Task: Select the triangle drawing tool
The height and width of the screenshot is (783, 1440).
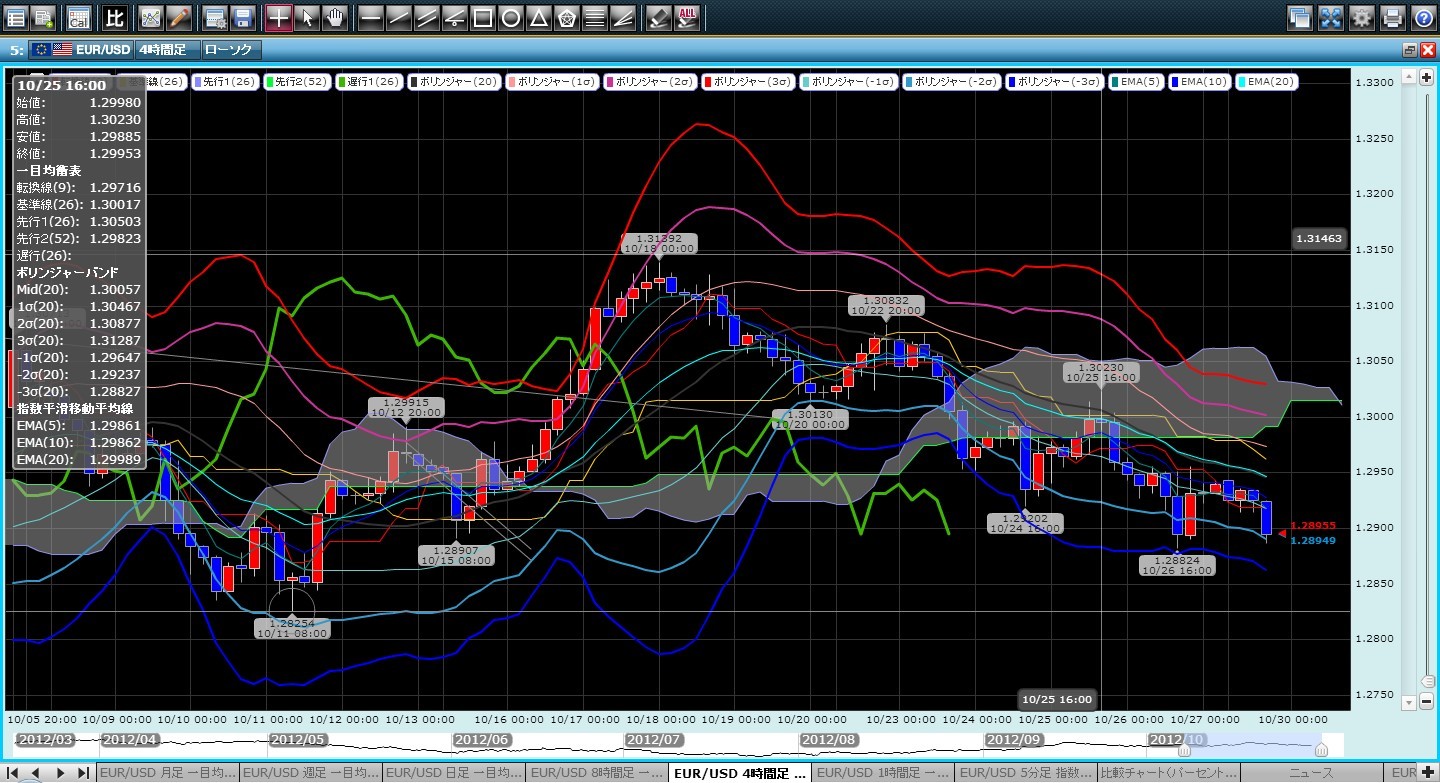Action: click(538, 17)
